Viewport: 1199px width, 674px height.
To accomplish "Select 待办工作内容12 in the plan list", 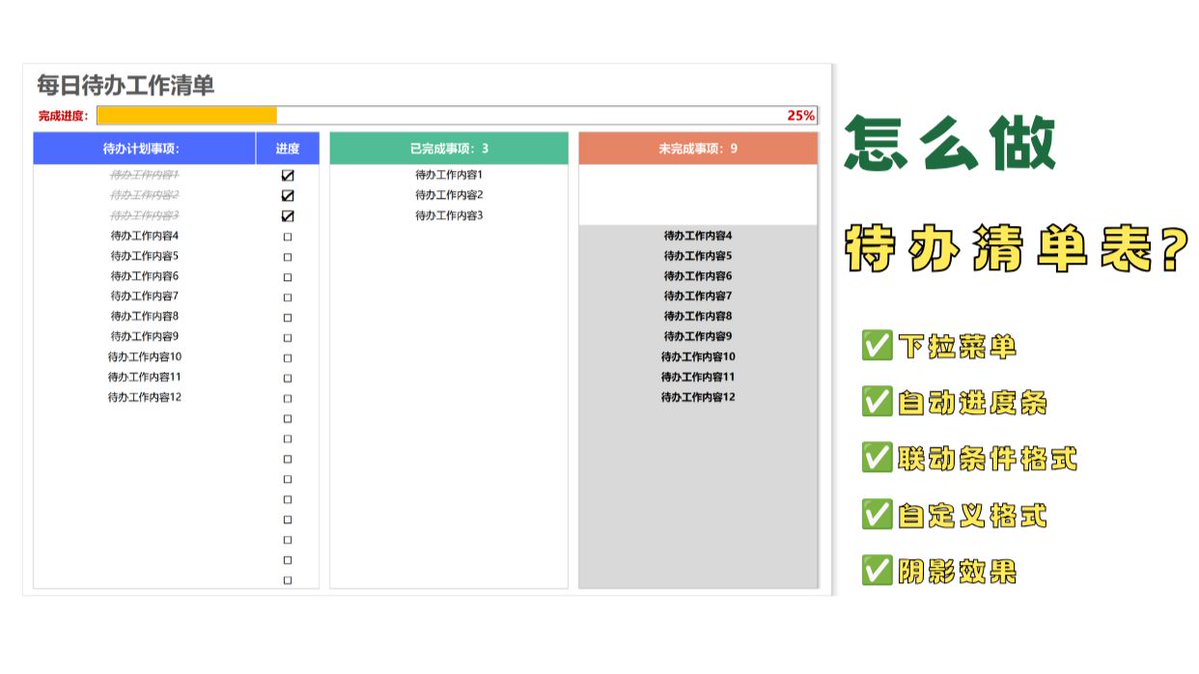I will (145, 397).
